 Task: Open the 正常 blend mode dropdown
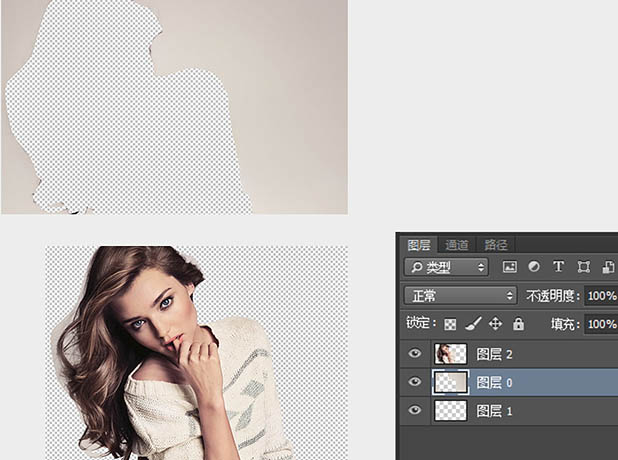pyautogui.click(x=460, y=296)
